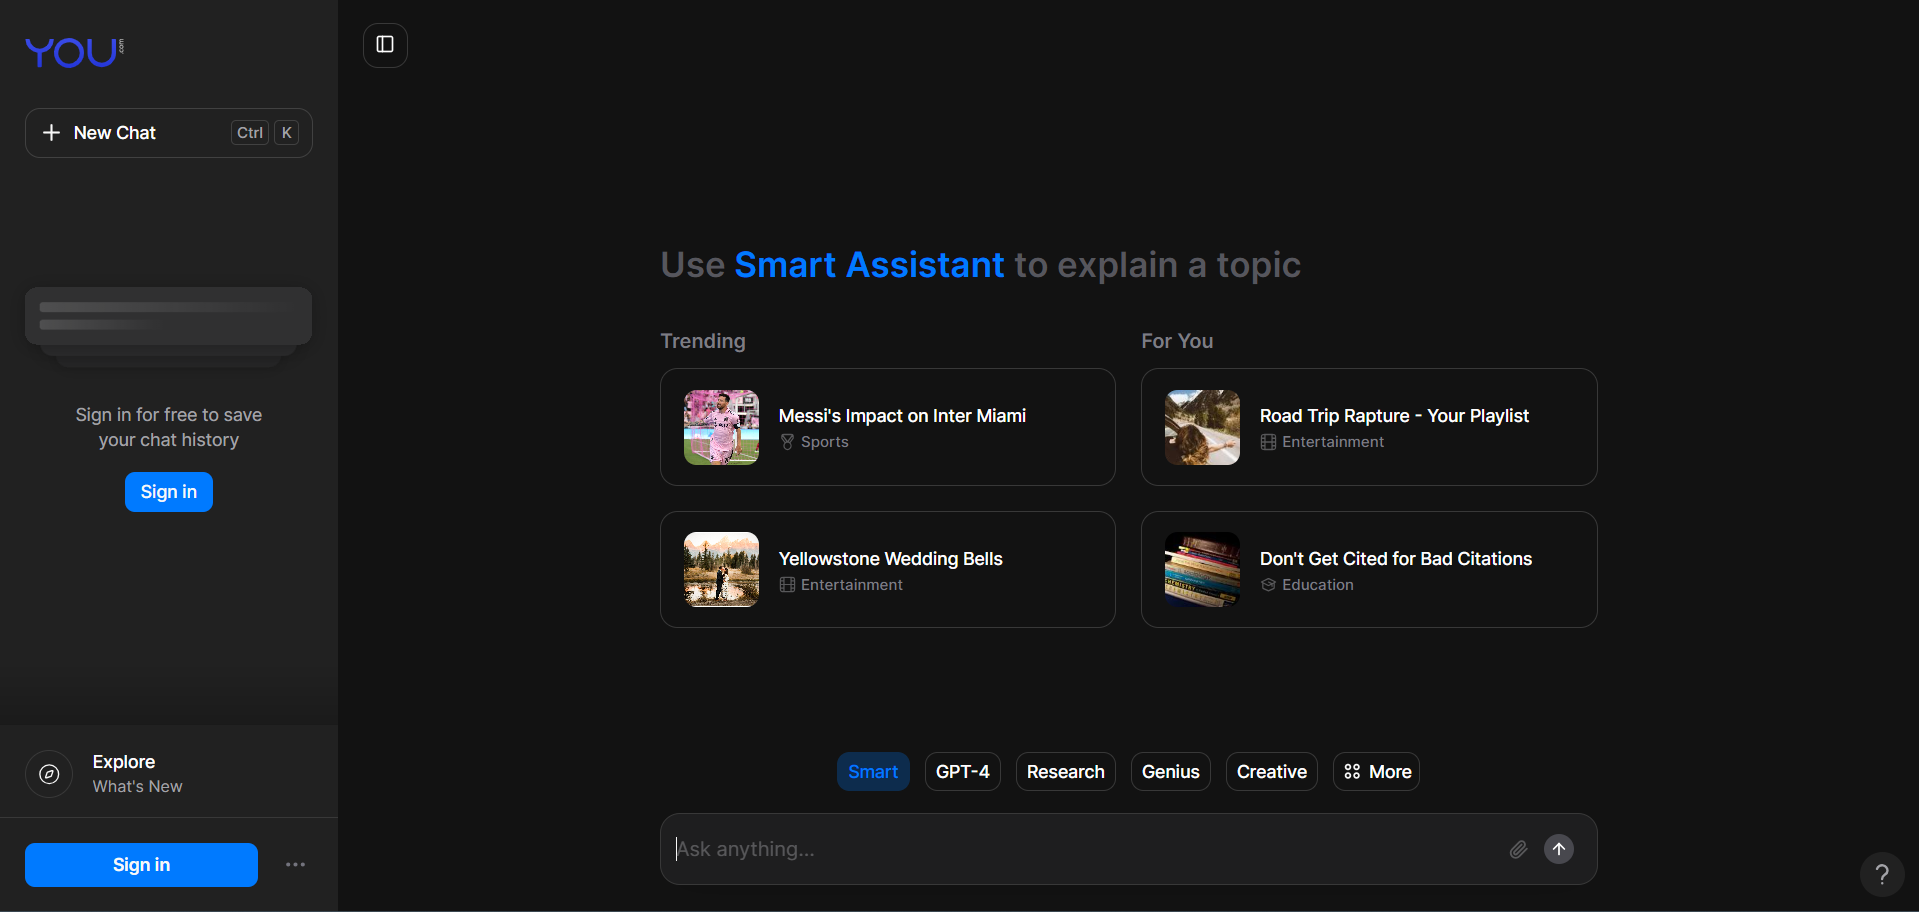Open Explore via the compass icon

(x=49, y=773)
